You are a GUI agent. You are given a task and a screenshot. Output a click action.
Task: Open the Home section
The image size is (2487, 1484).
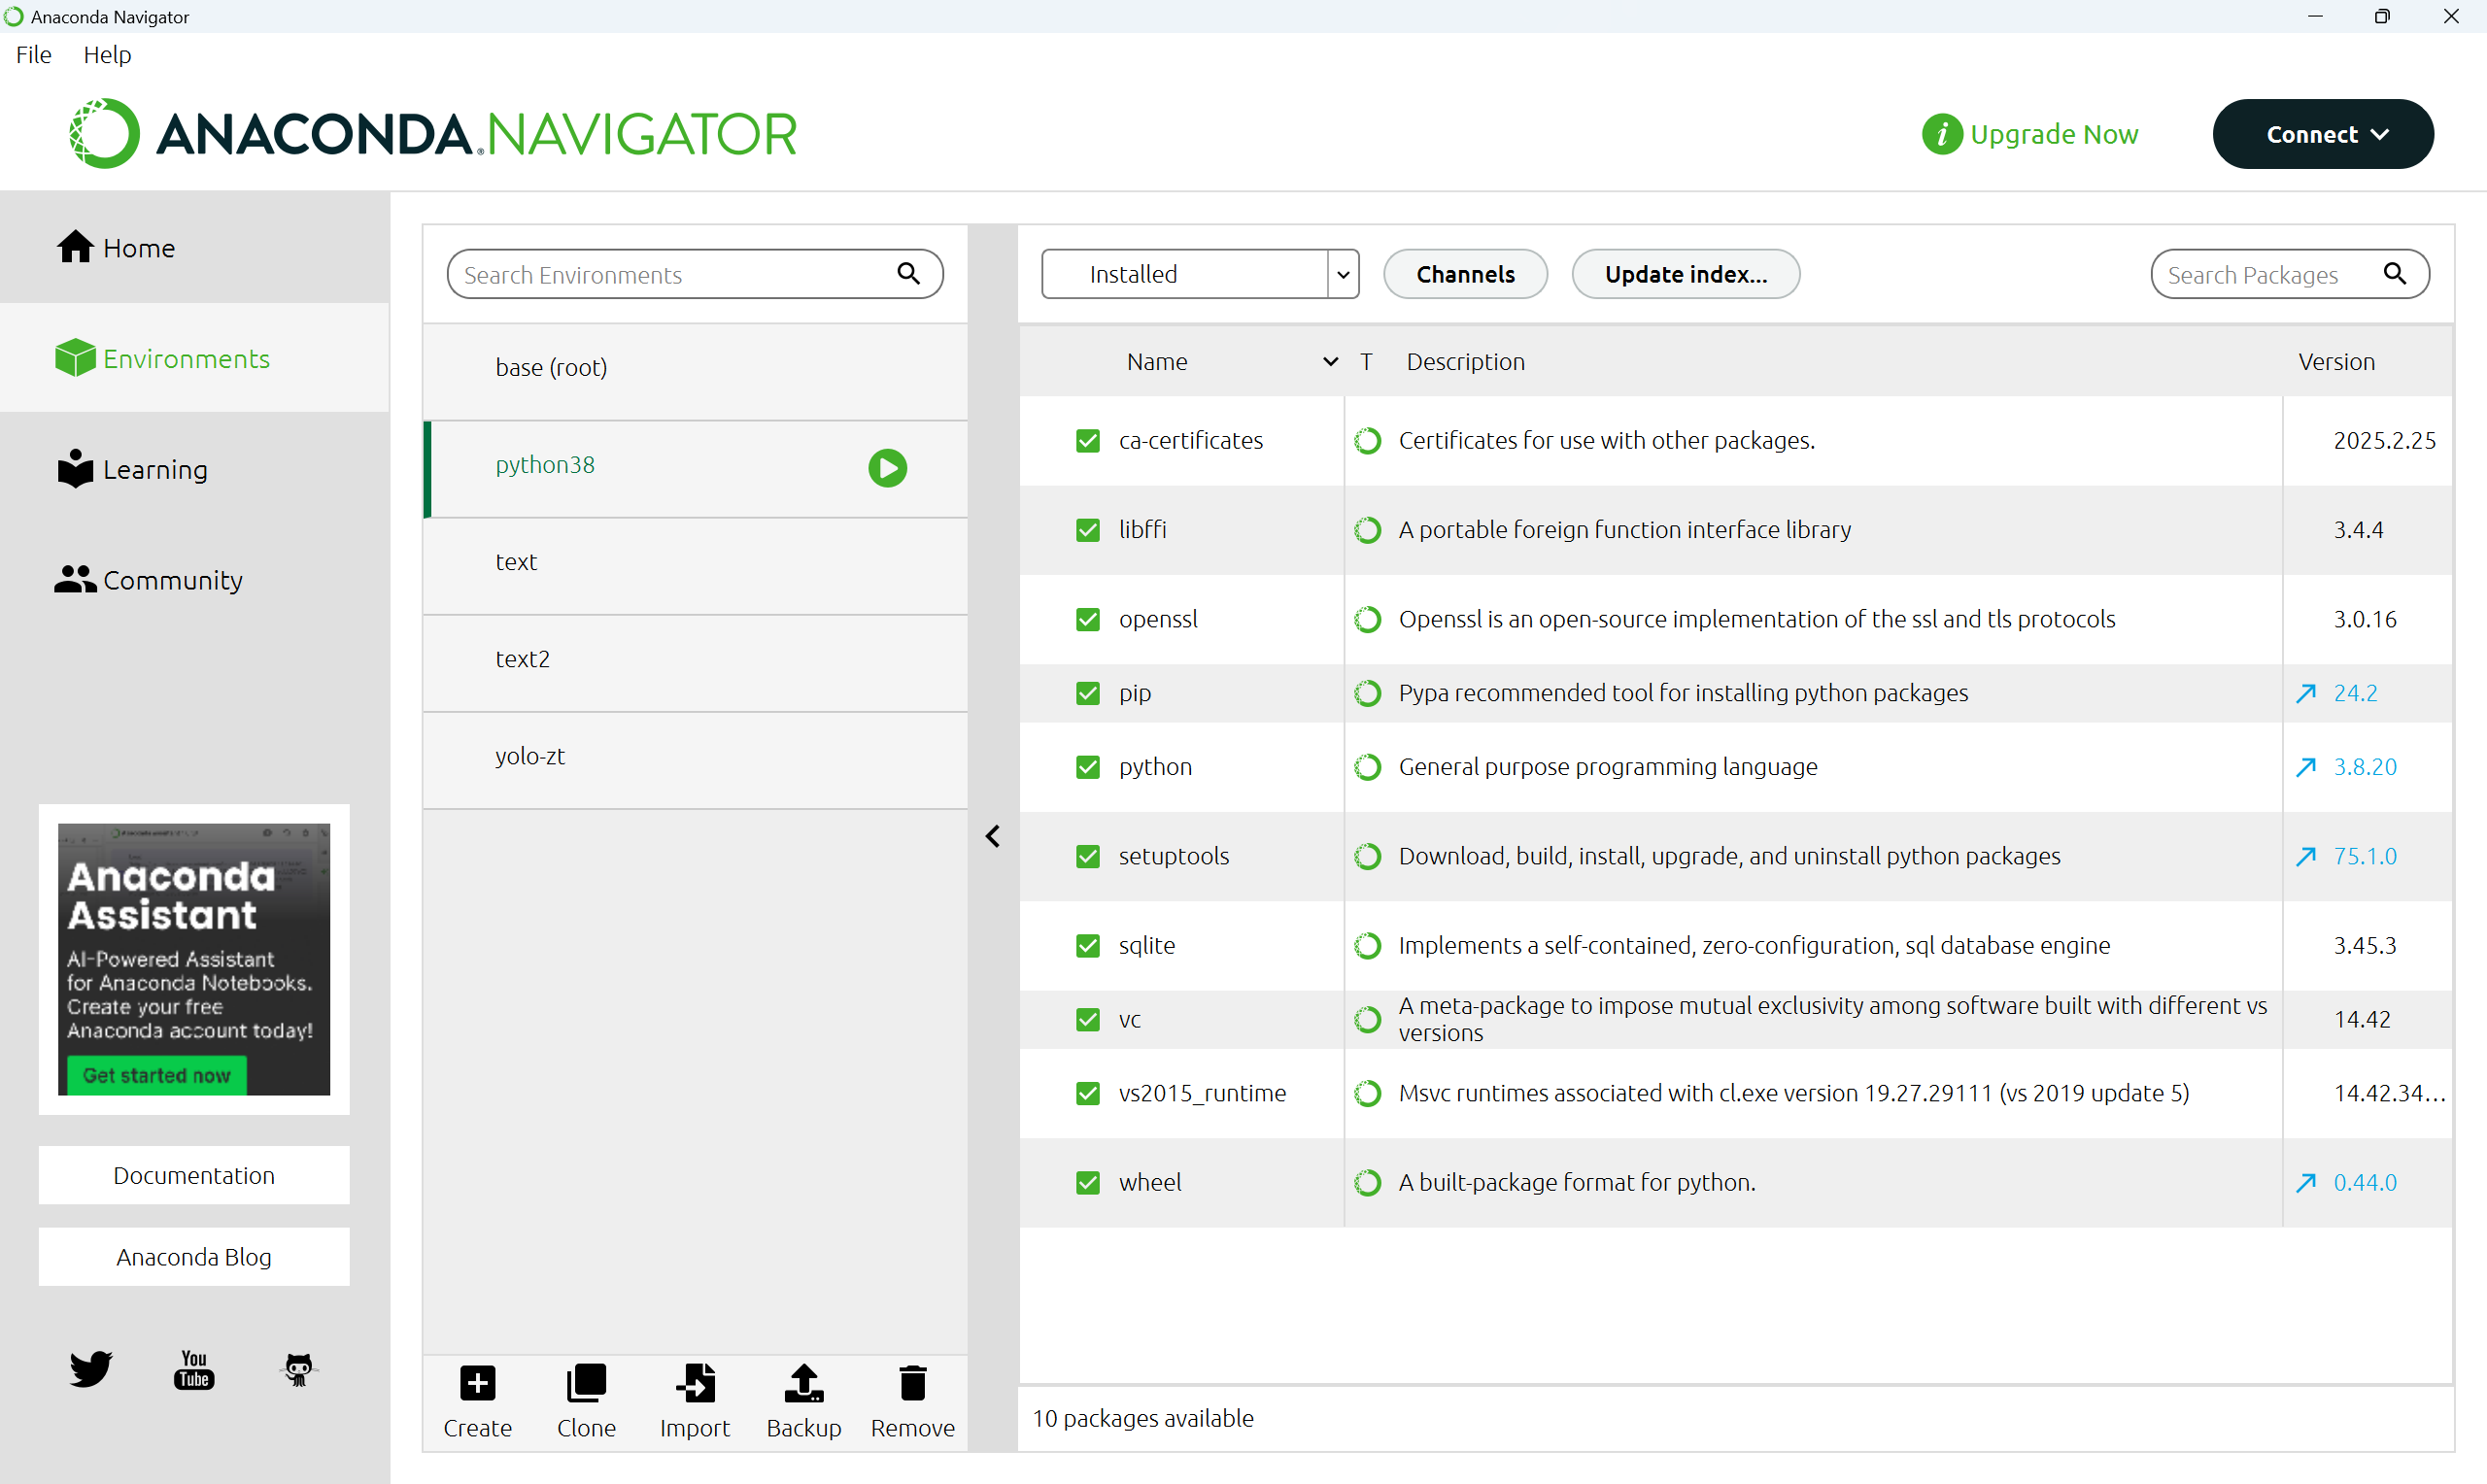[x=194, y=247]
